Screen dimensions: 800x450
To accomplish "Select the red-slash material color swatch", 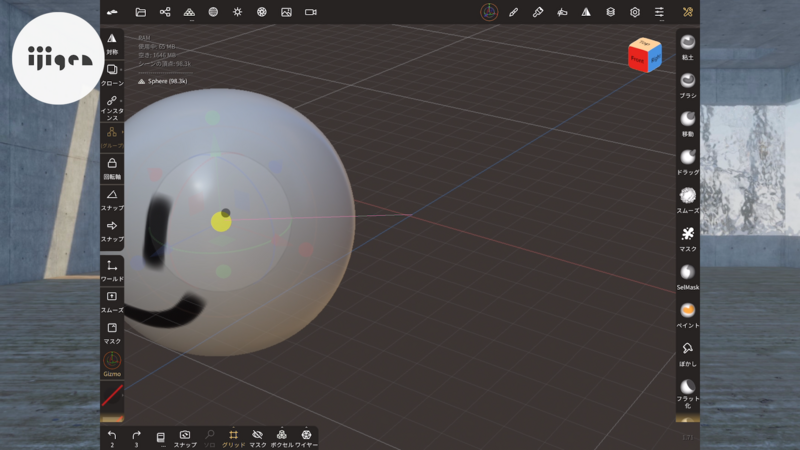I will (112, 395).
